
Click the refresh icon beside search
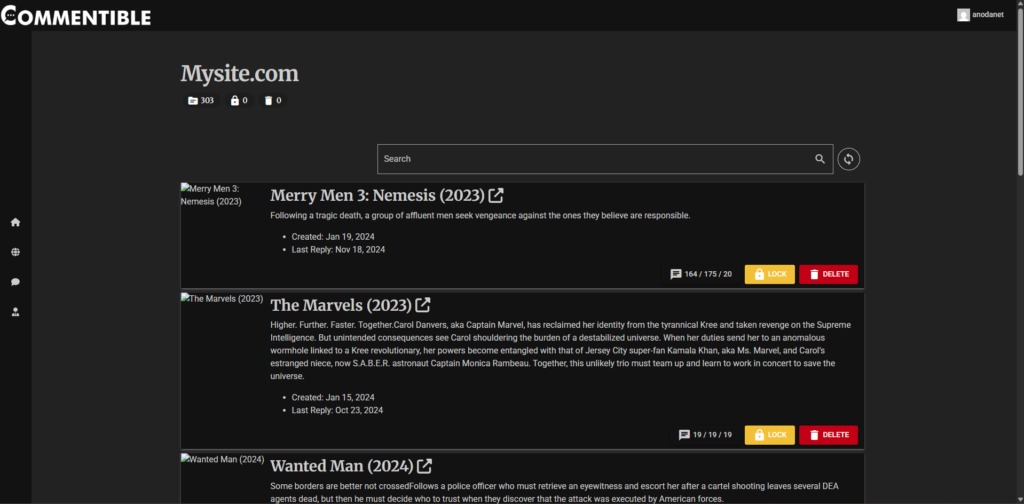tap(849, 159)
